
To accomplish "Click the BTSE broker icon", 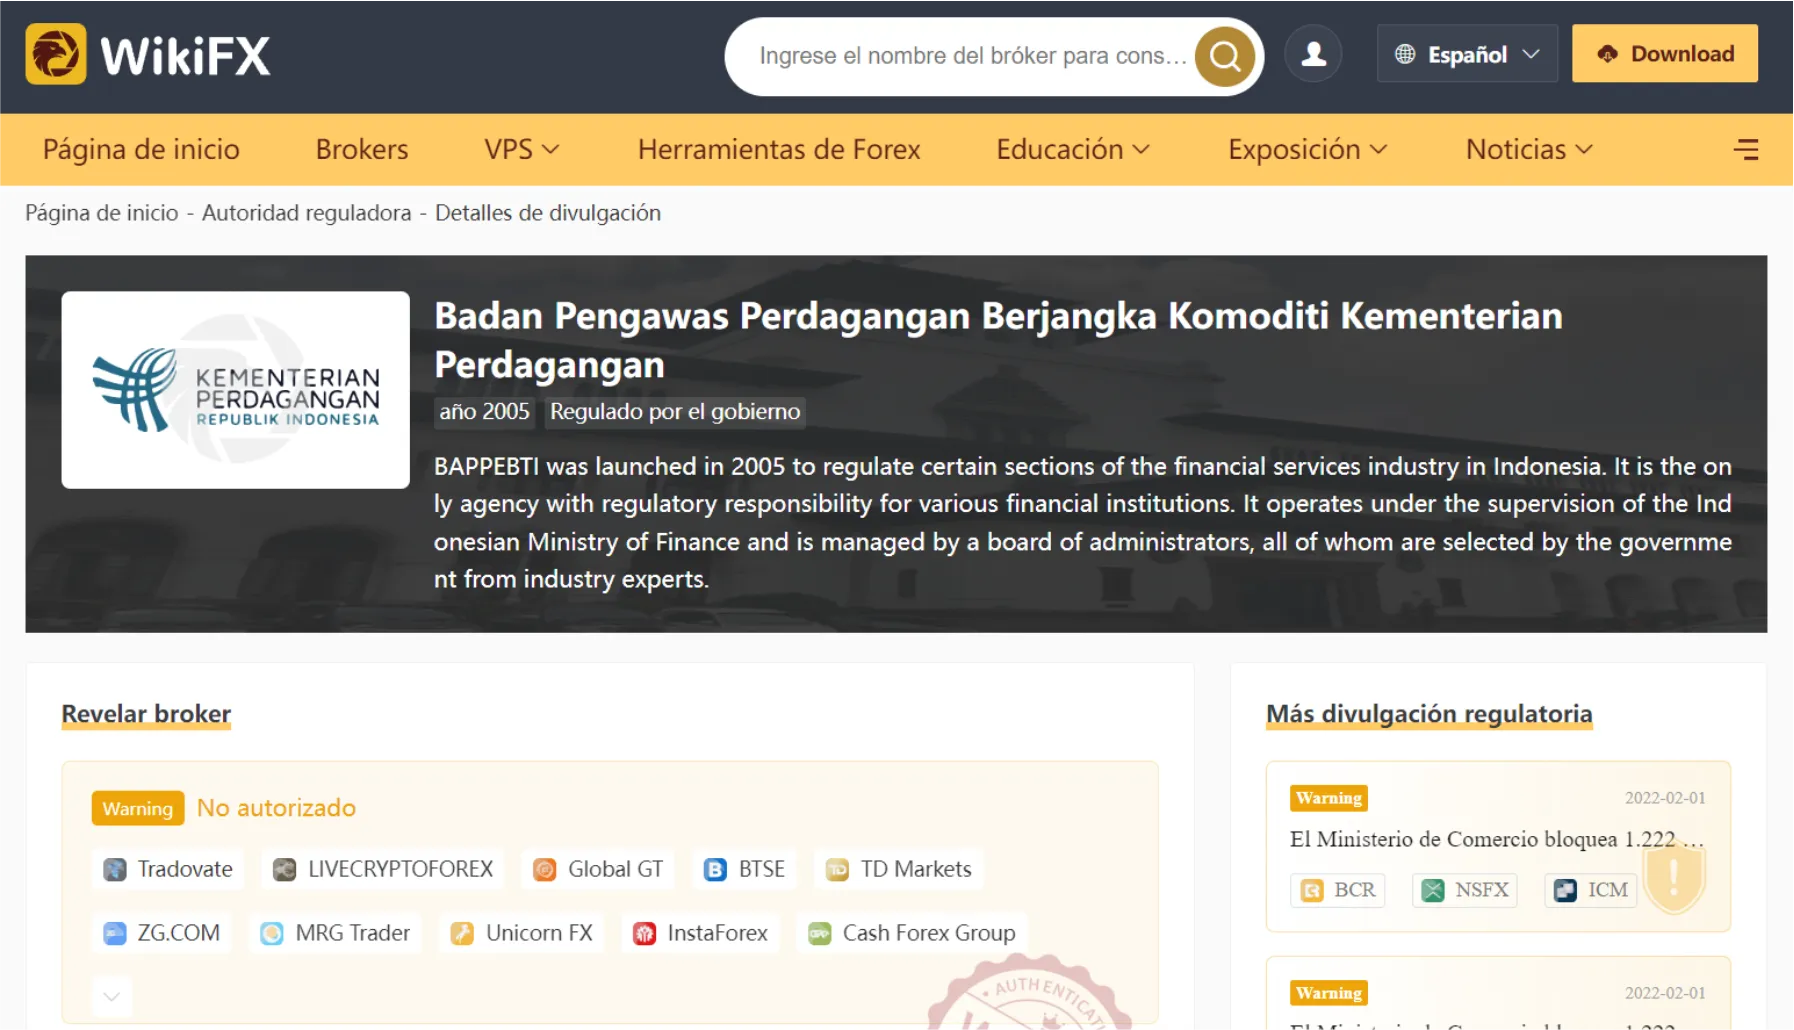I will (x=715, y=869).
